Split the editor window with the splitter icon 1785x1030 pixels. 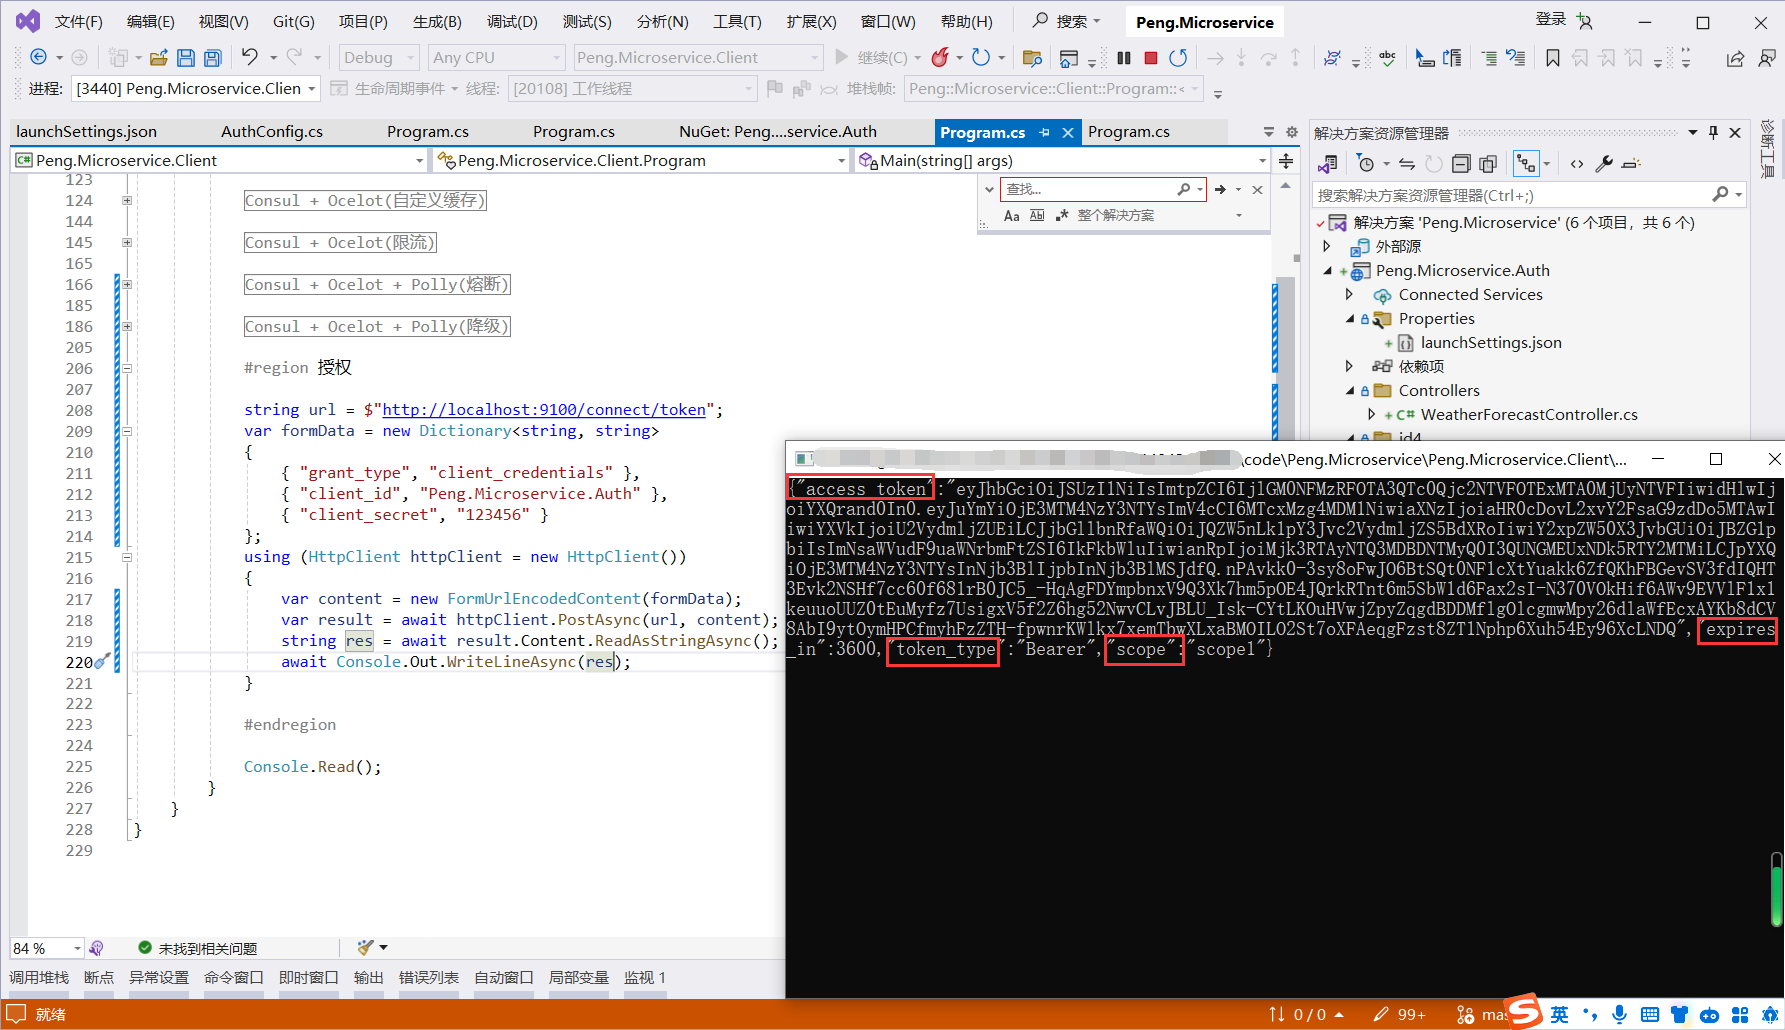(1286, 161)
